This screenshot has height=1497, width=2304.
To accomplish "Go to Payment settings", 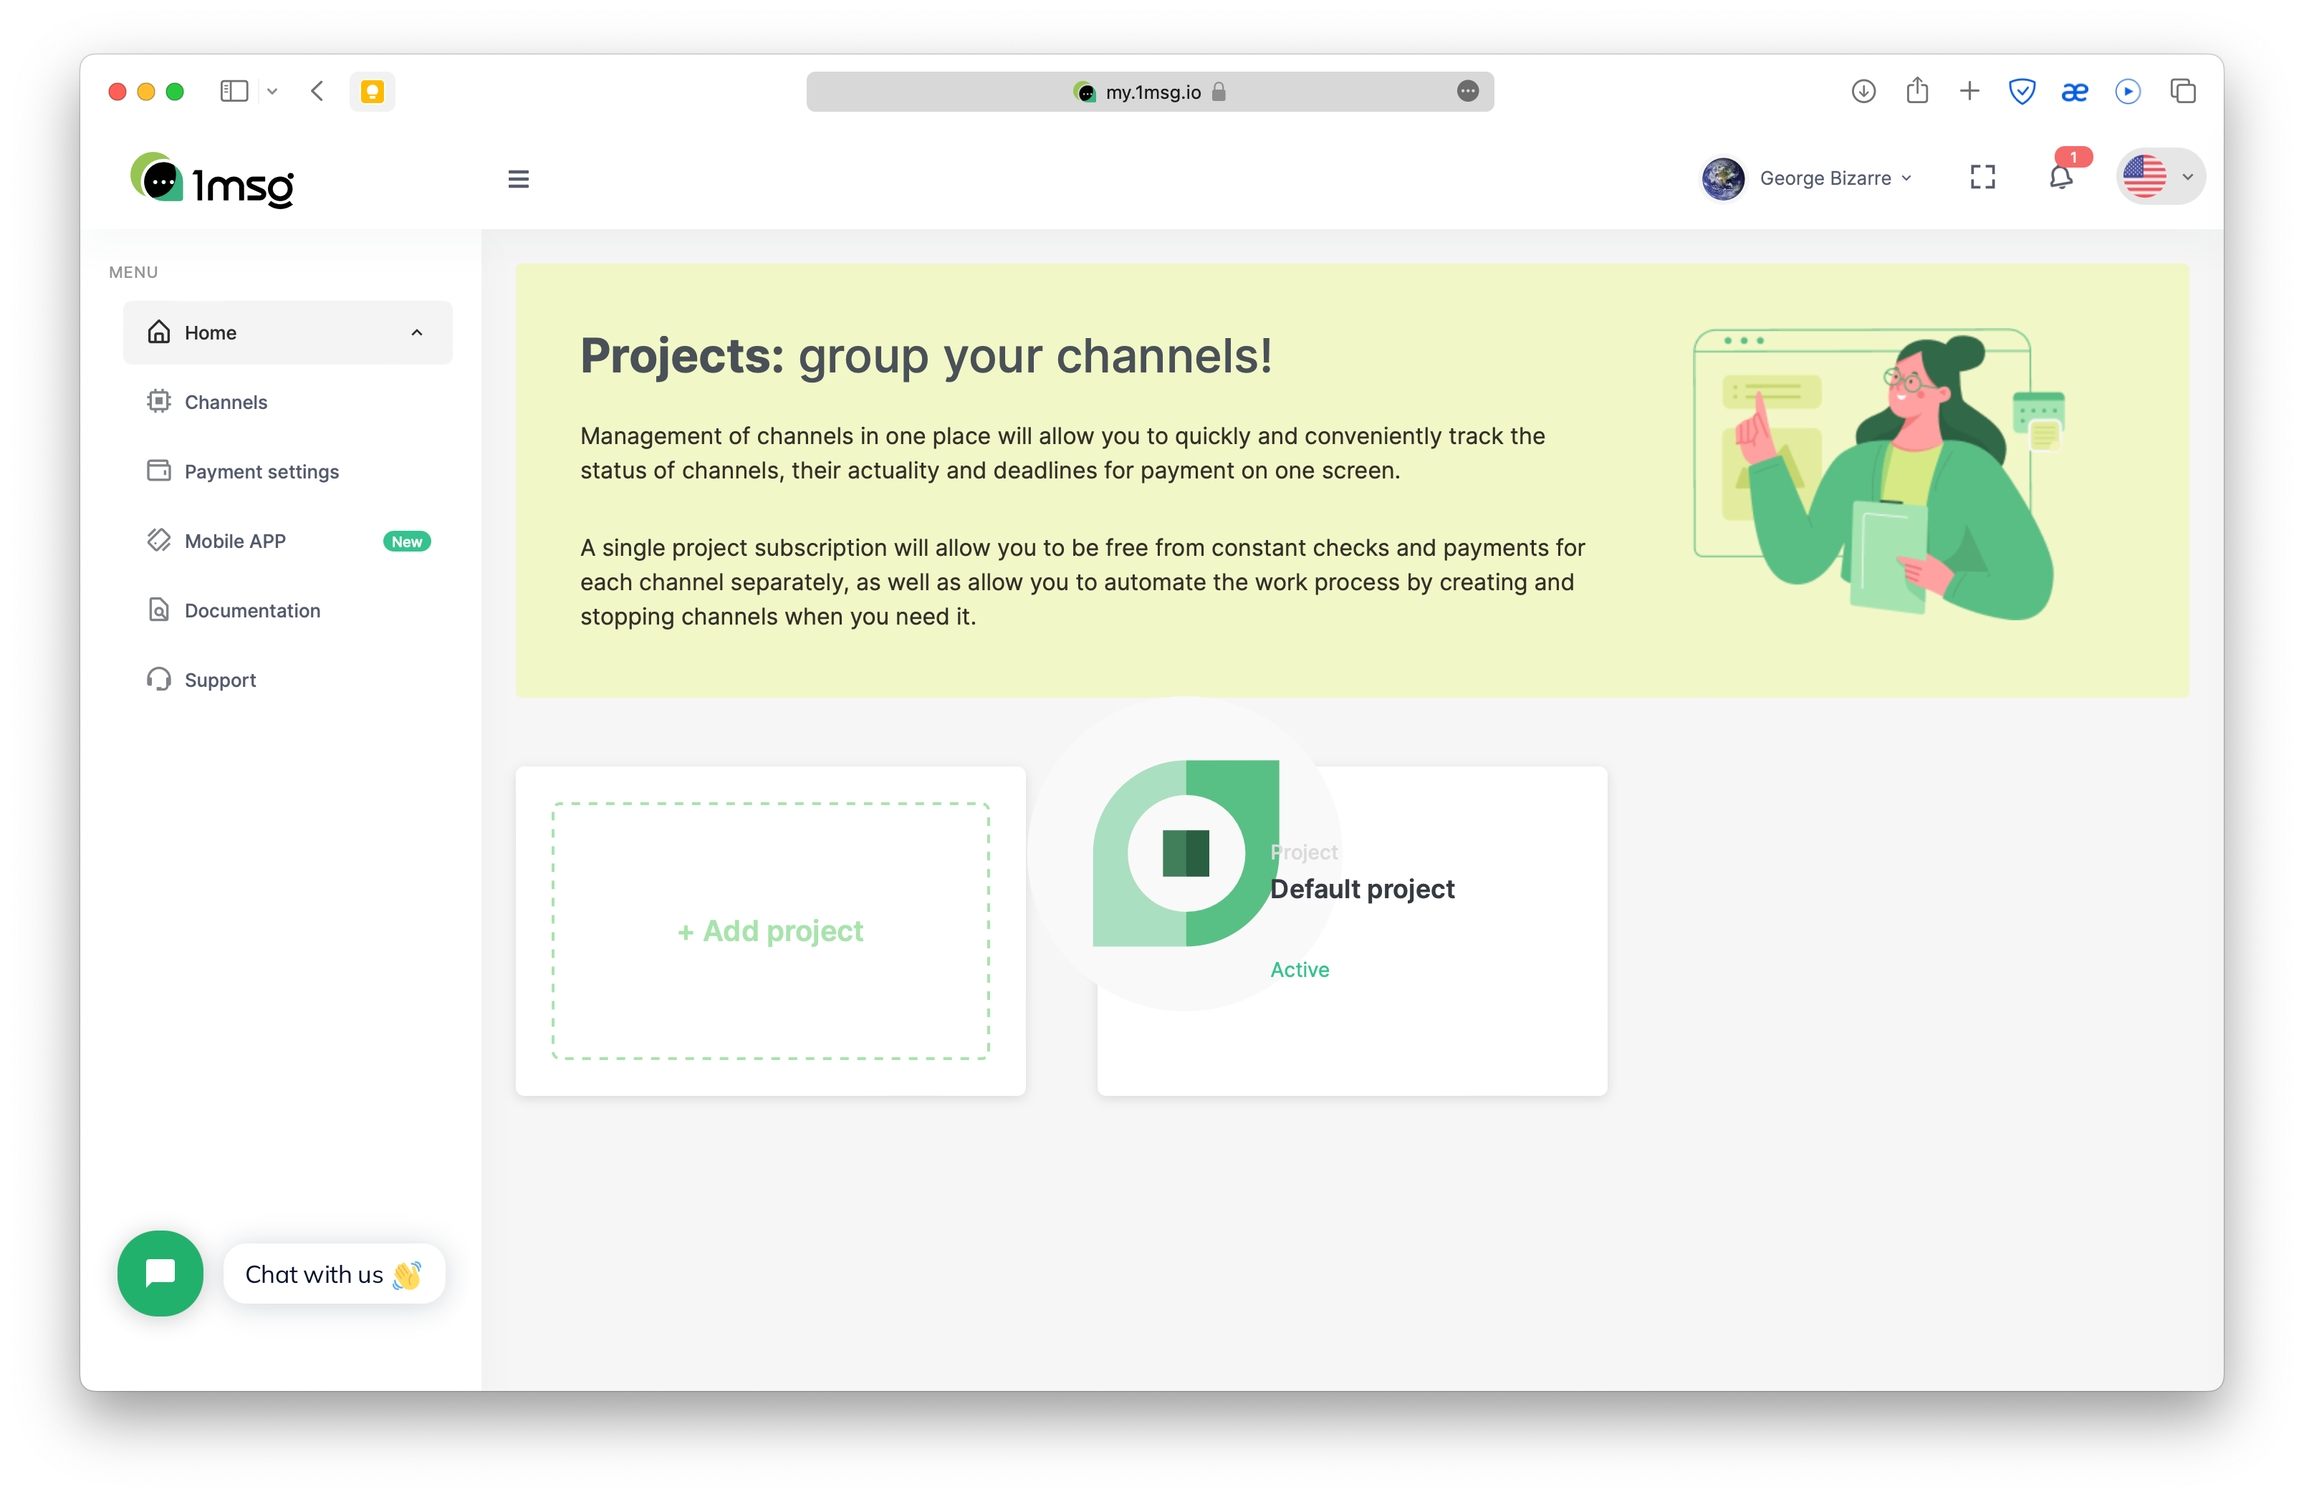I will coord(261,471).
